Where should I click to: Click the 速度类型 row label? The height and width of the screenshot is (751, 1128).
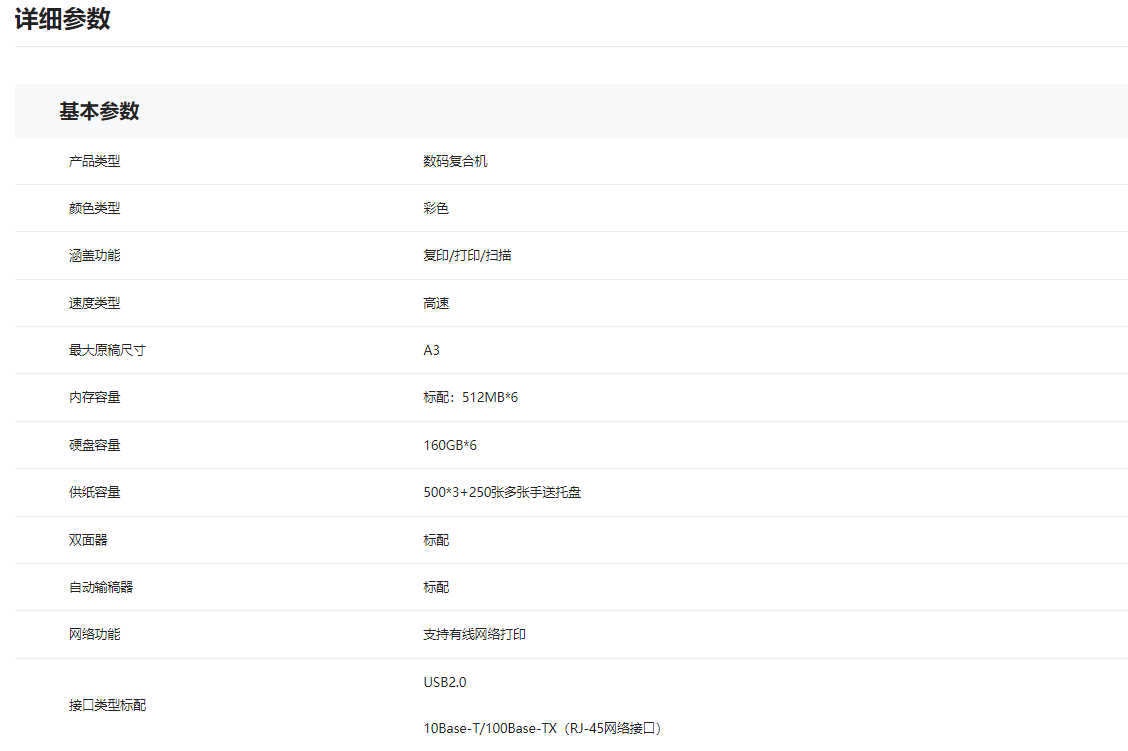(94, 303)
